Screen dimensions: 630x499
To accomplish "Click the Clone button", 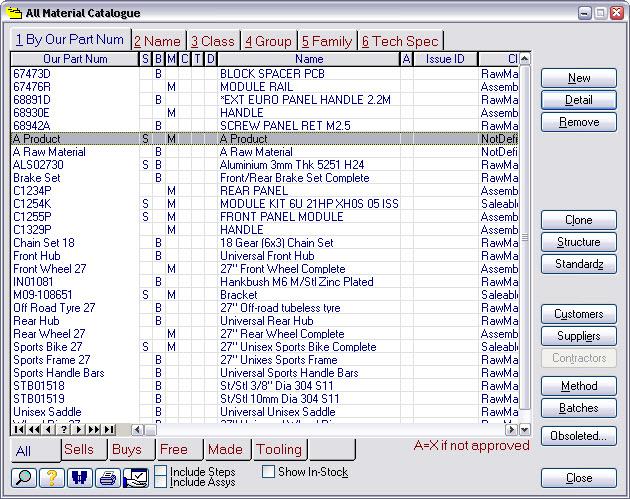I will coord(579,220).
